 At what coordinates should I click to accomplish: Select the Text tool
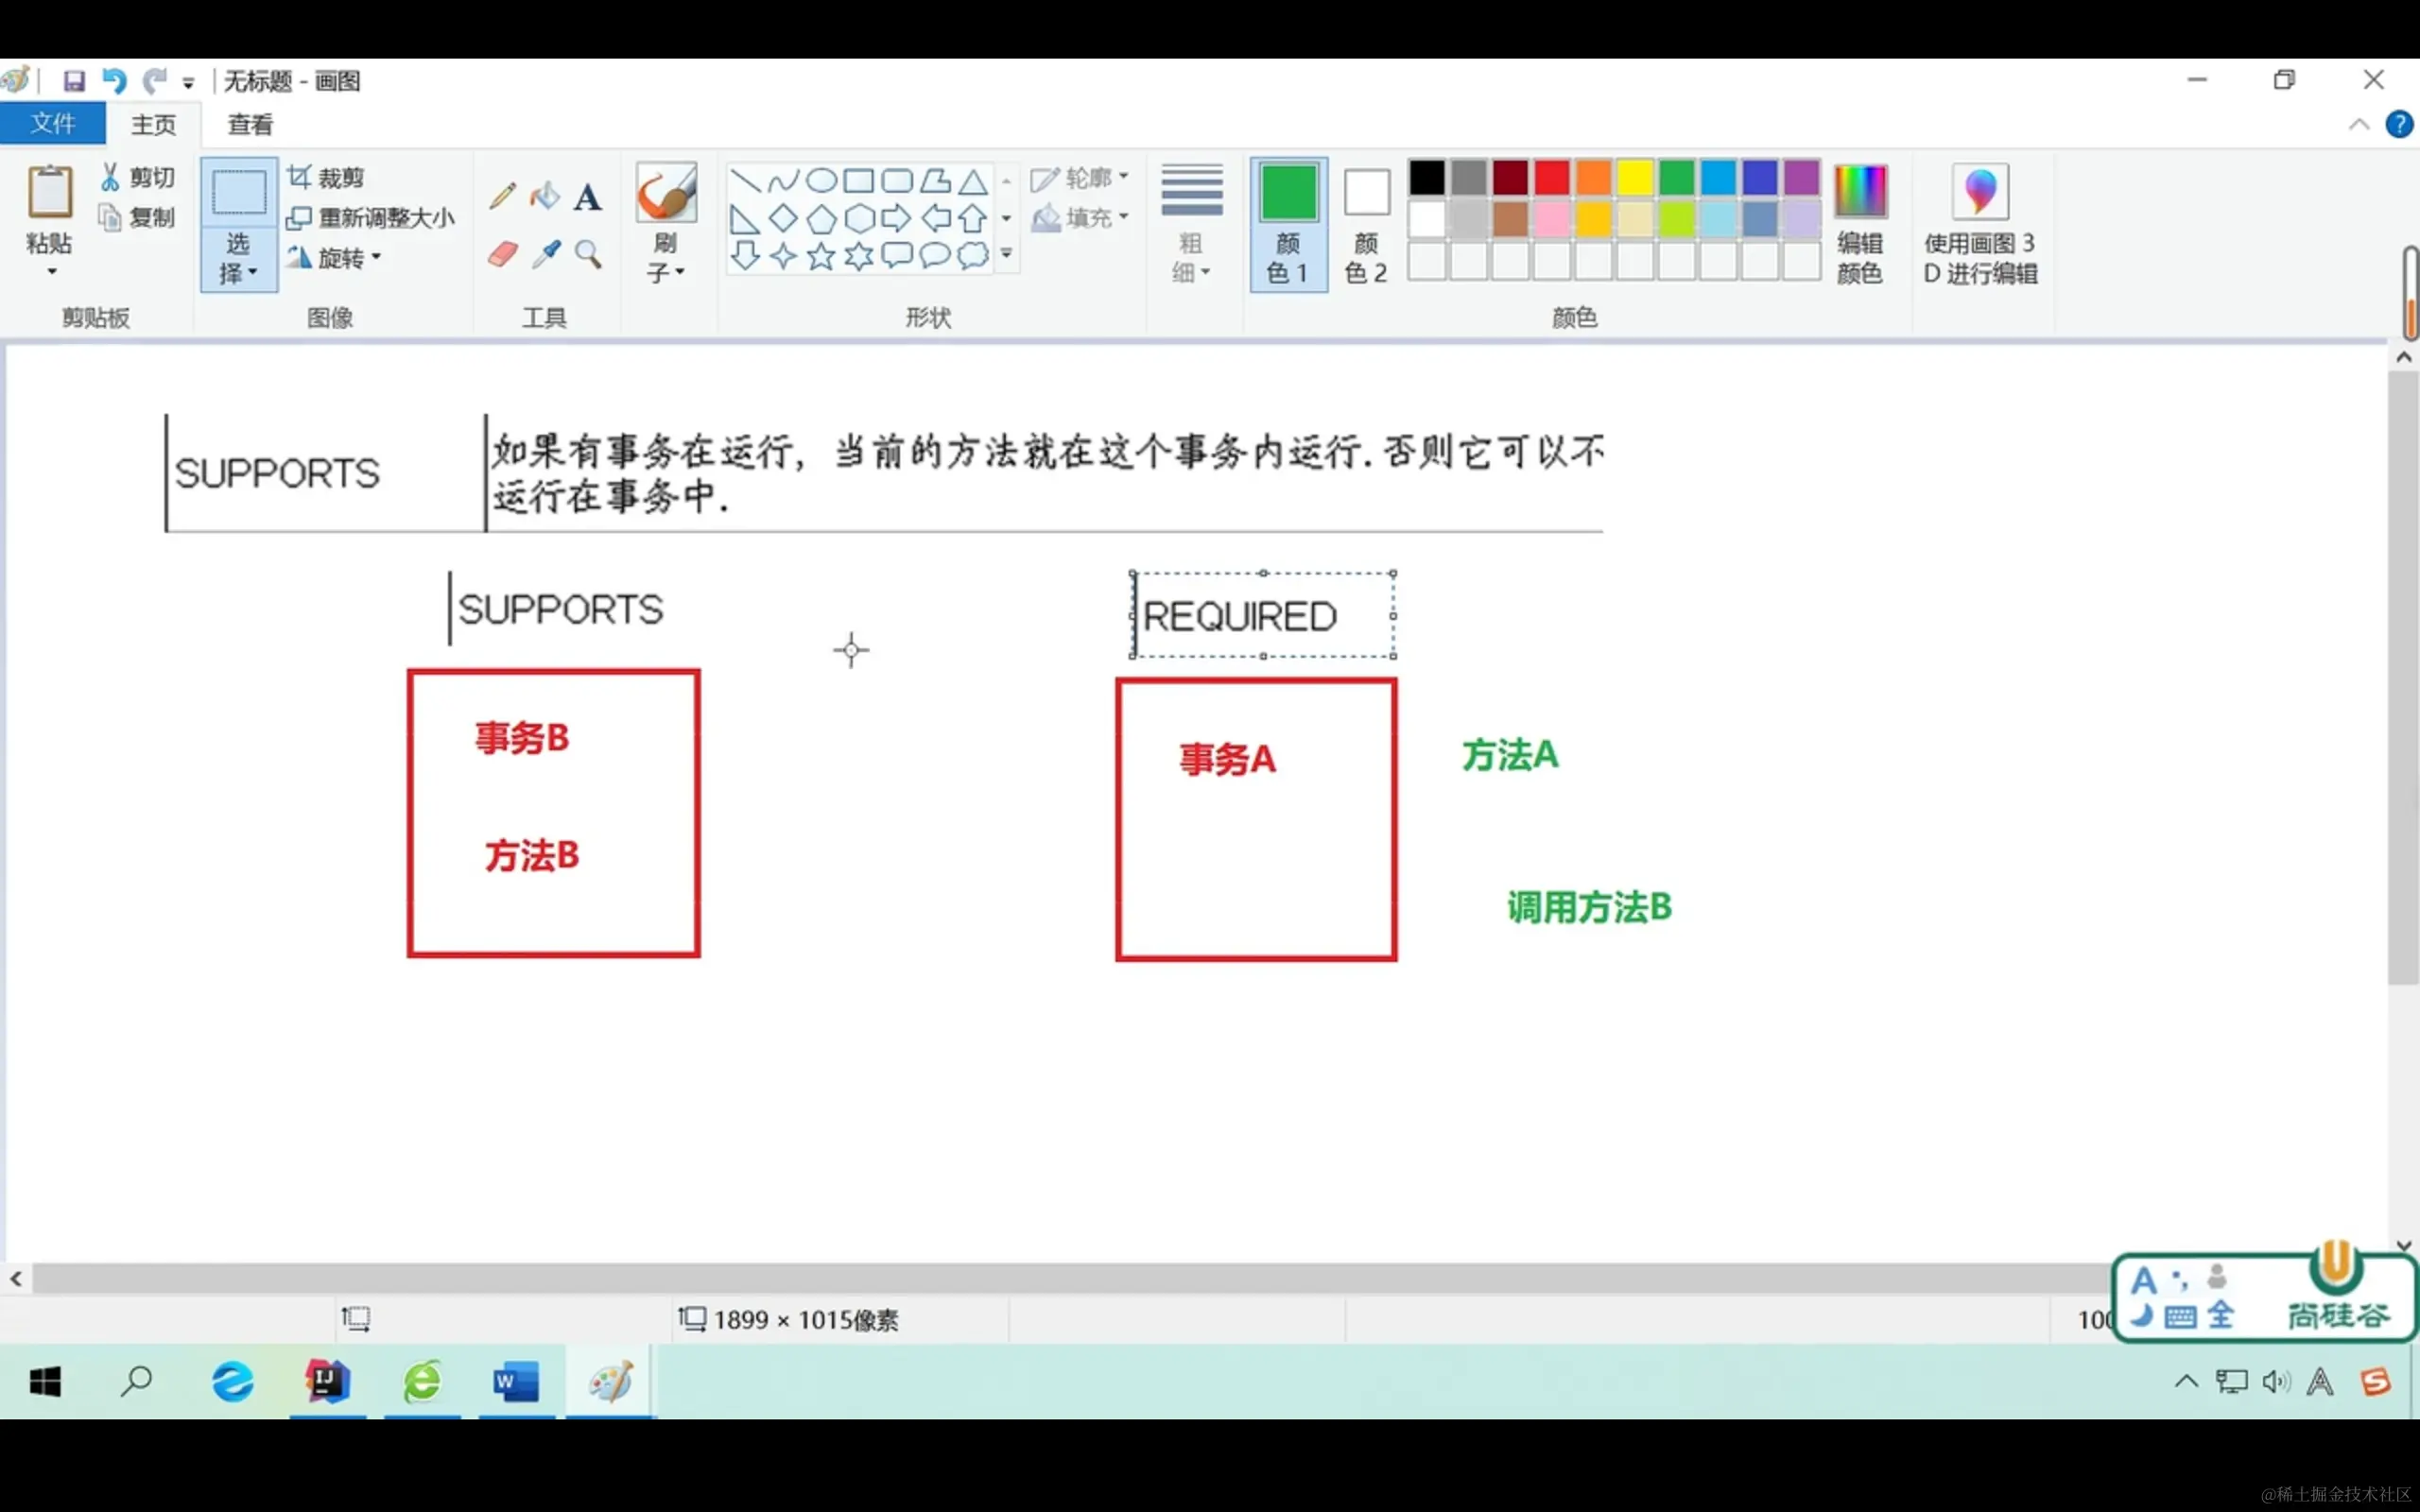click(588, 197)
